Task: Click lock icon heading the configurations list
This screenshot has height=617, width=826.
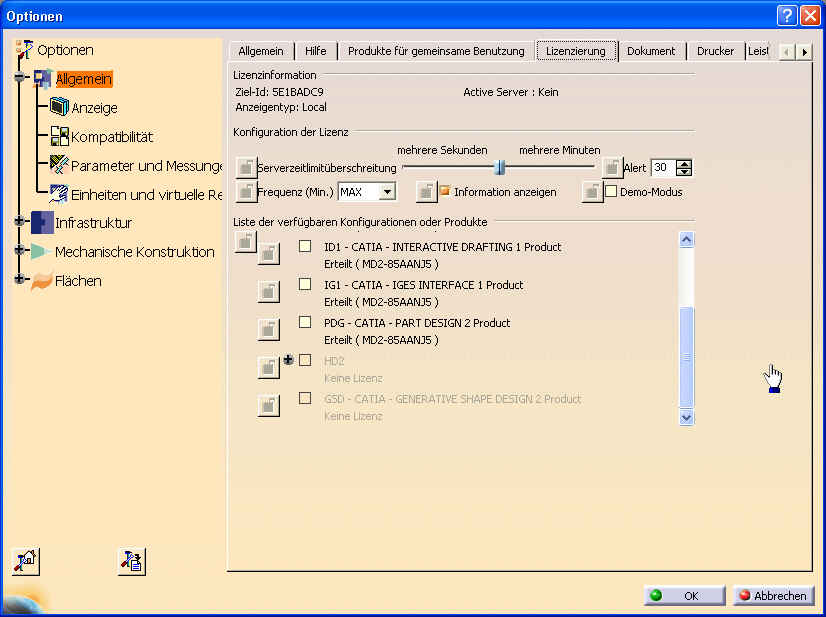Action: pos(245,242)
